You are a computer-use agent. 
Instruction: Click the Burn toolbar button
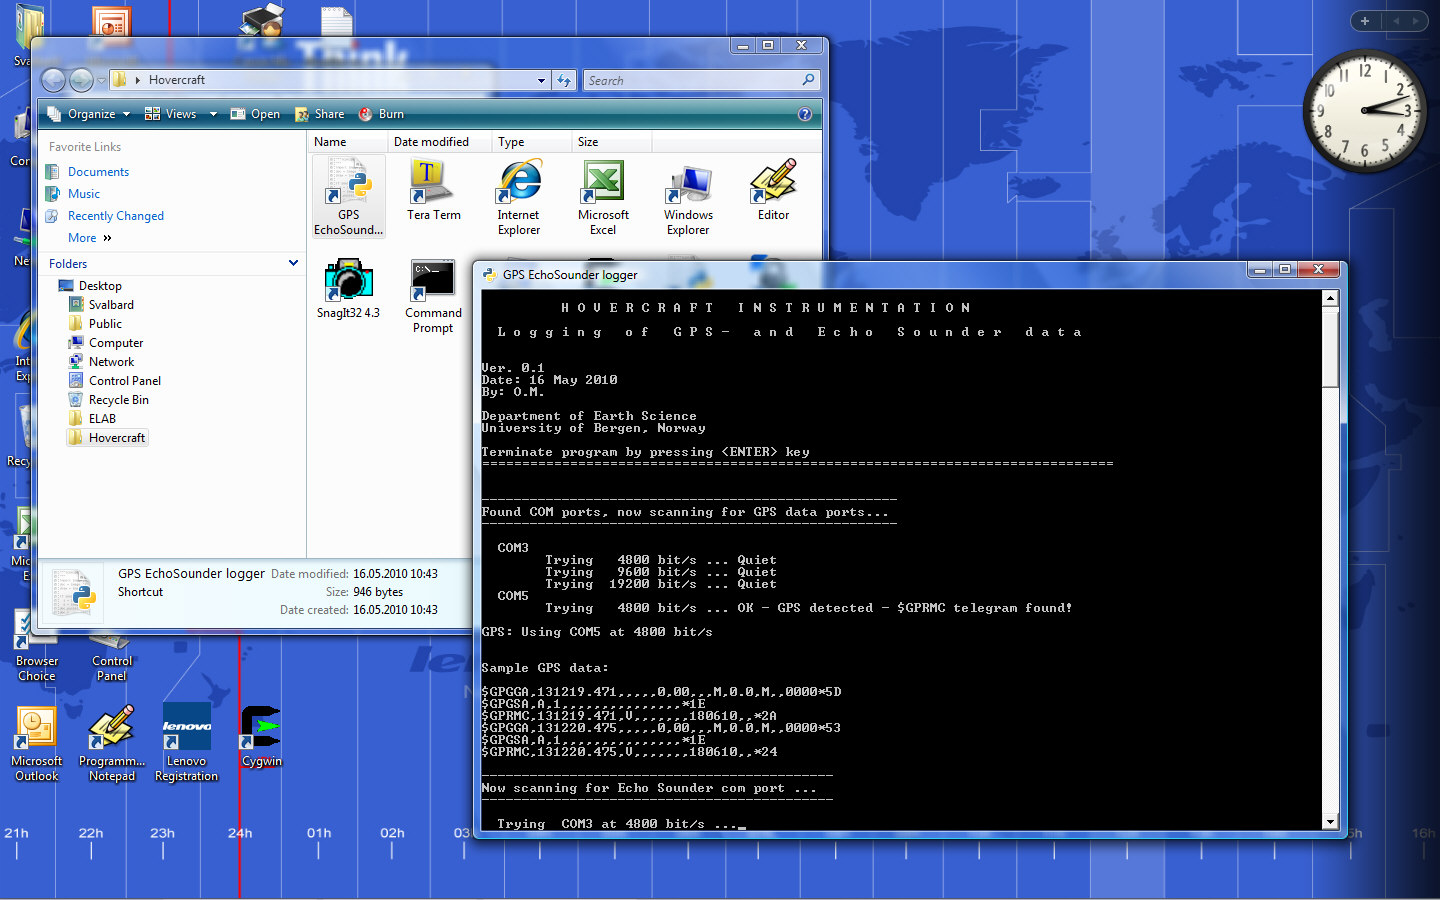[x=381, y=114]
